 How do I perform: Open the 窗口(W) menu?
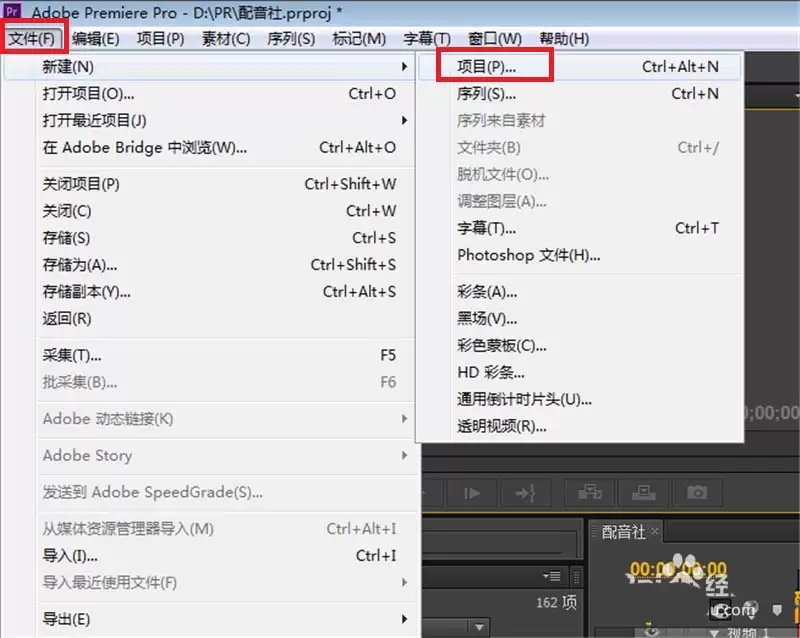tap(495, 39)
